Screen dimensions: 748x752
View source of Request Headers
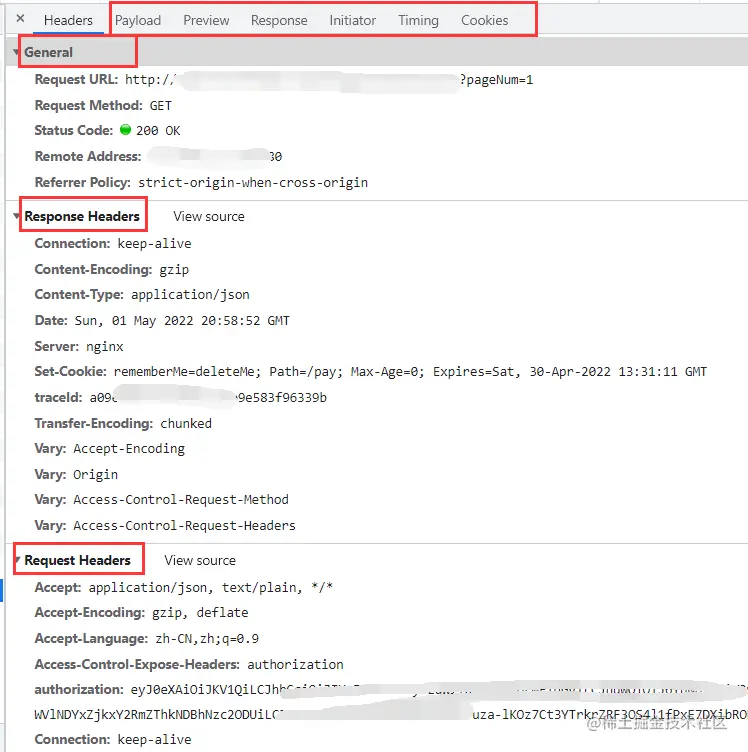pos(200,560)
